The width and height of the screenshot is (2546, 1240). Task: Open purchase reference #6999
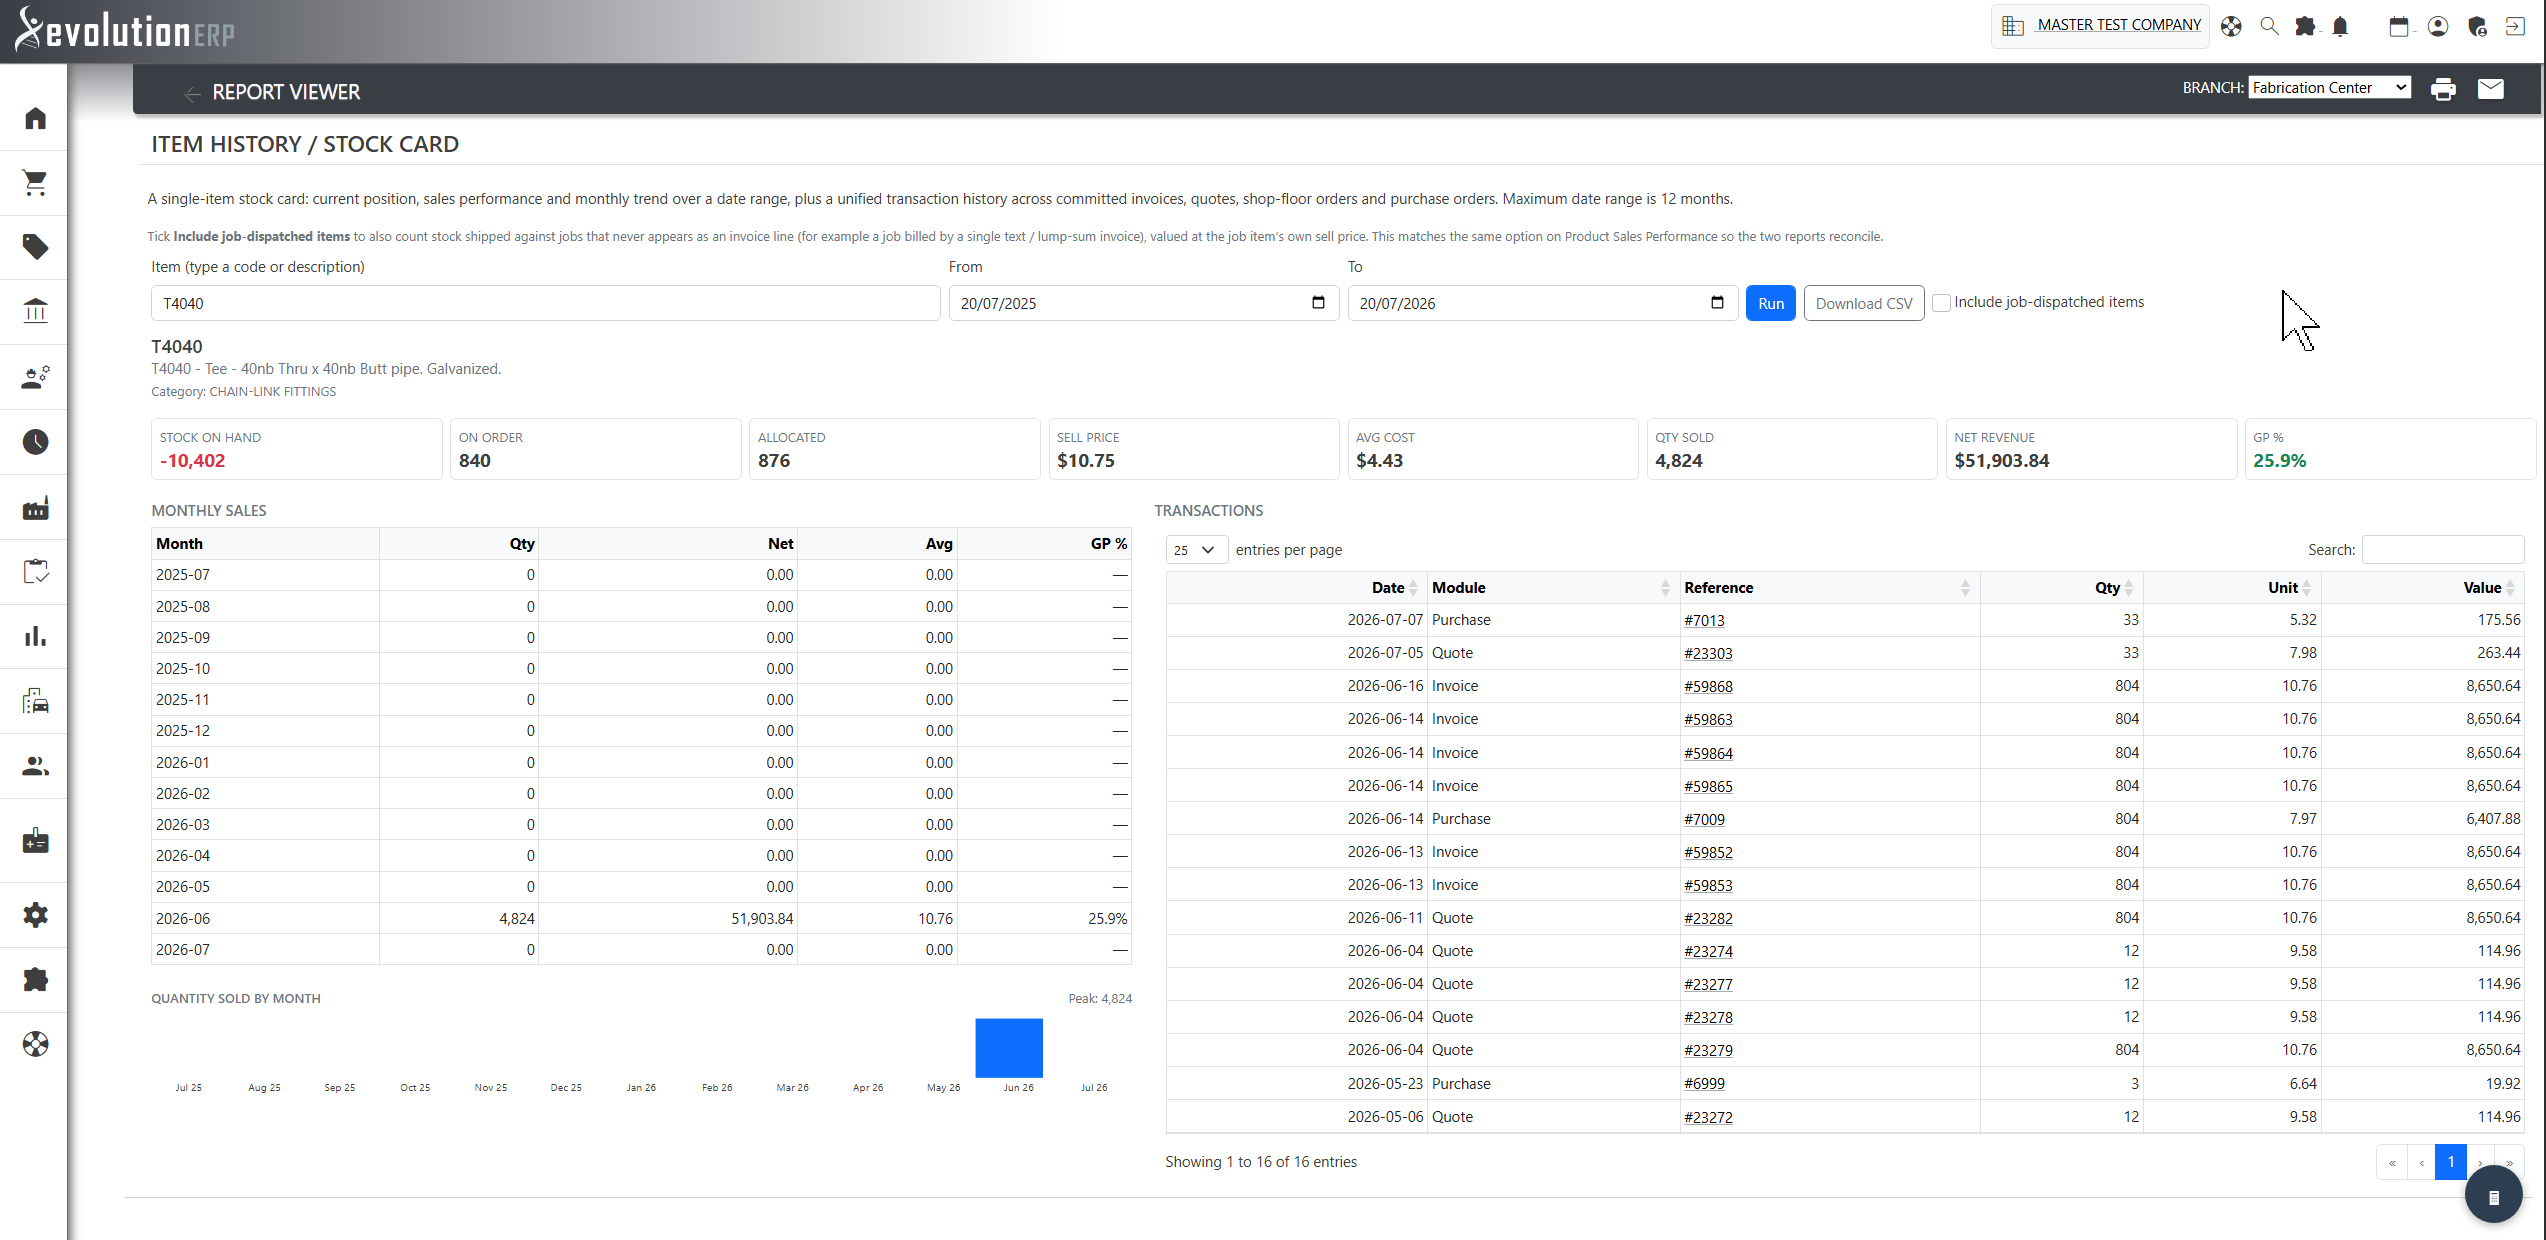click(x=1704, y=1084)
